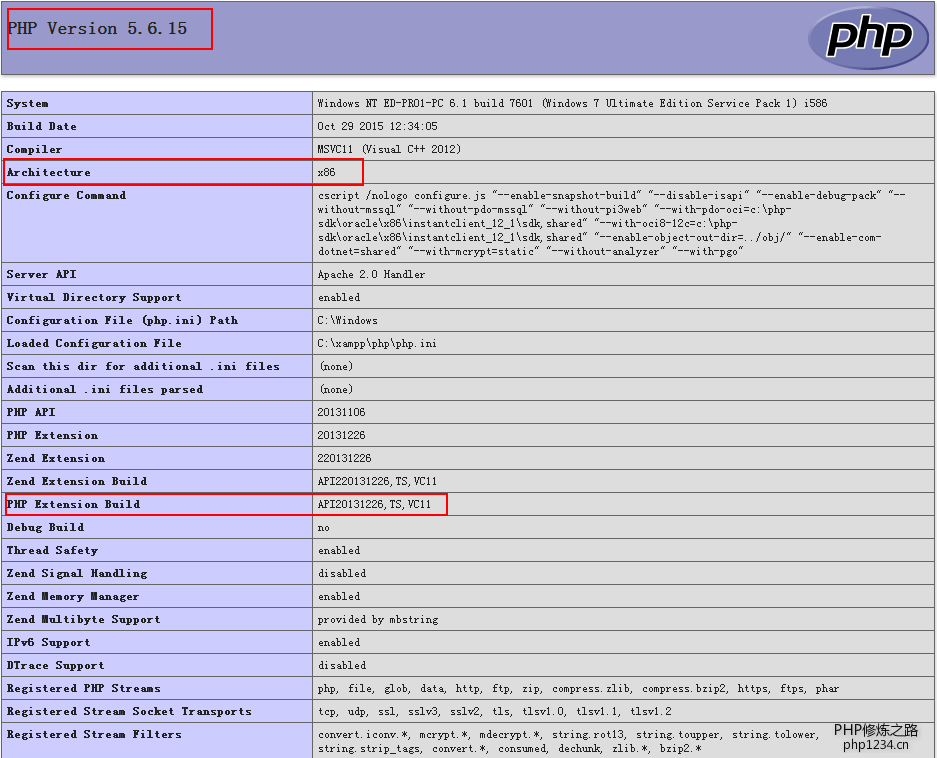Click the PHP logo image
This screenshot has width=937, height=758.
(870, 37)
